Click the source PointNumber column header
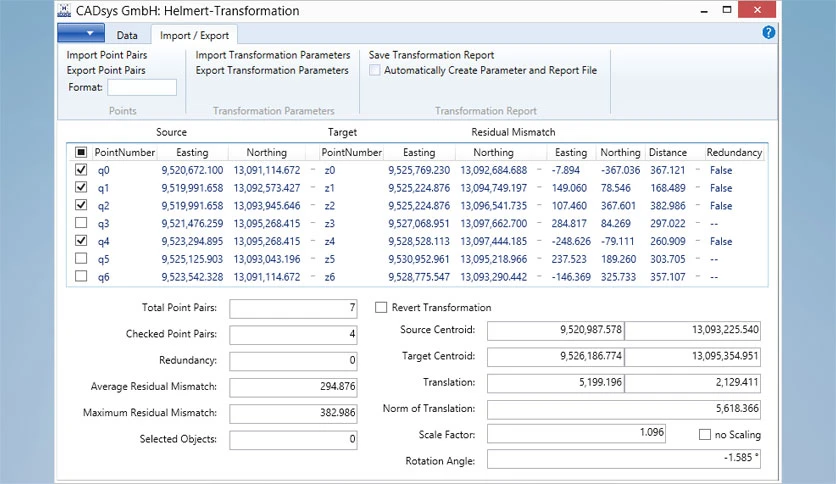This screenshot has height=484, width=836. (125, 152)
